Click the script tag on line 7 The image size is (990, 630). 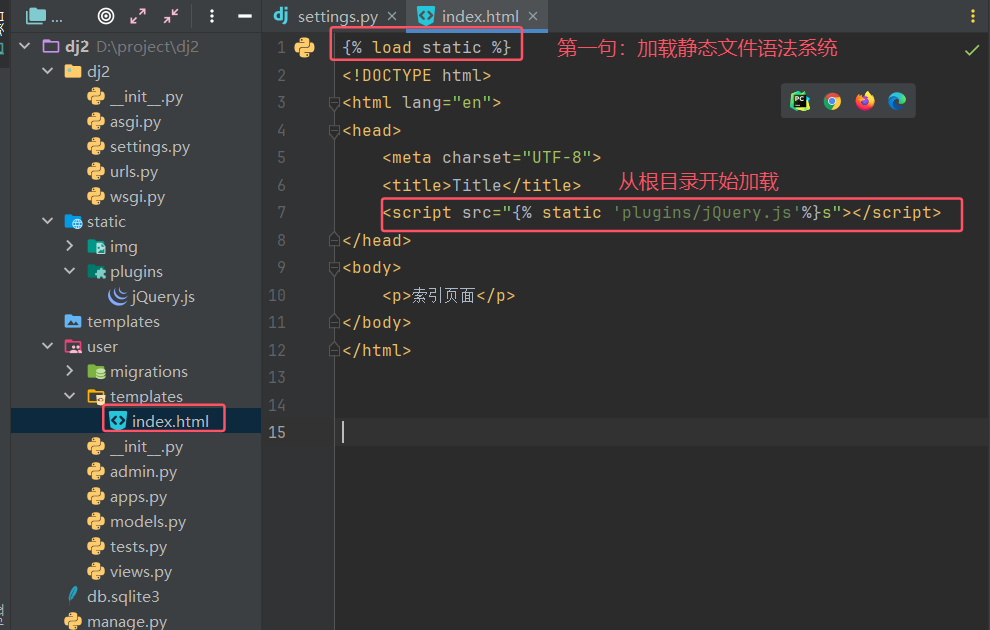[x=662, y=213]
